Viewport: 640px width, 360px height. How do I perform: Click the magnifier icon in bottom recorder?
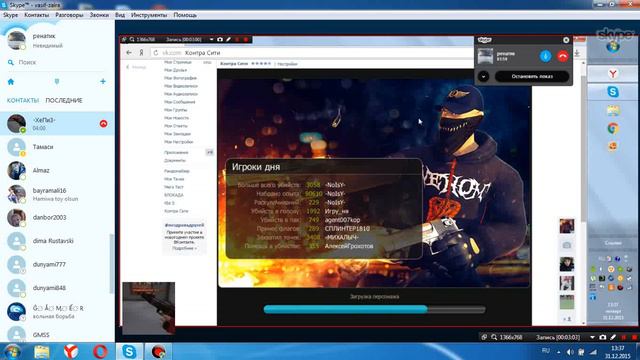click(x=494, y=337)
